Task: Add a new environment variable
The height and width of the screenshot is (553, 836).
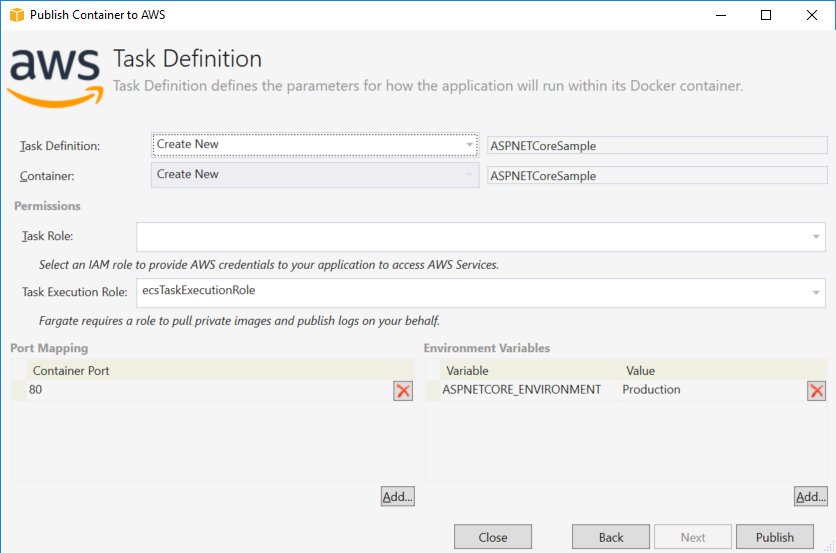Action: 810,497
